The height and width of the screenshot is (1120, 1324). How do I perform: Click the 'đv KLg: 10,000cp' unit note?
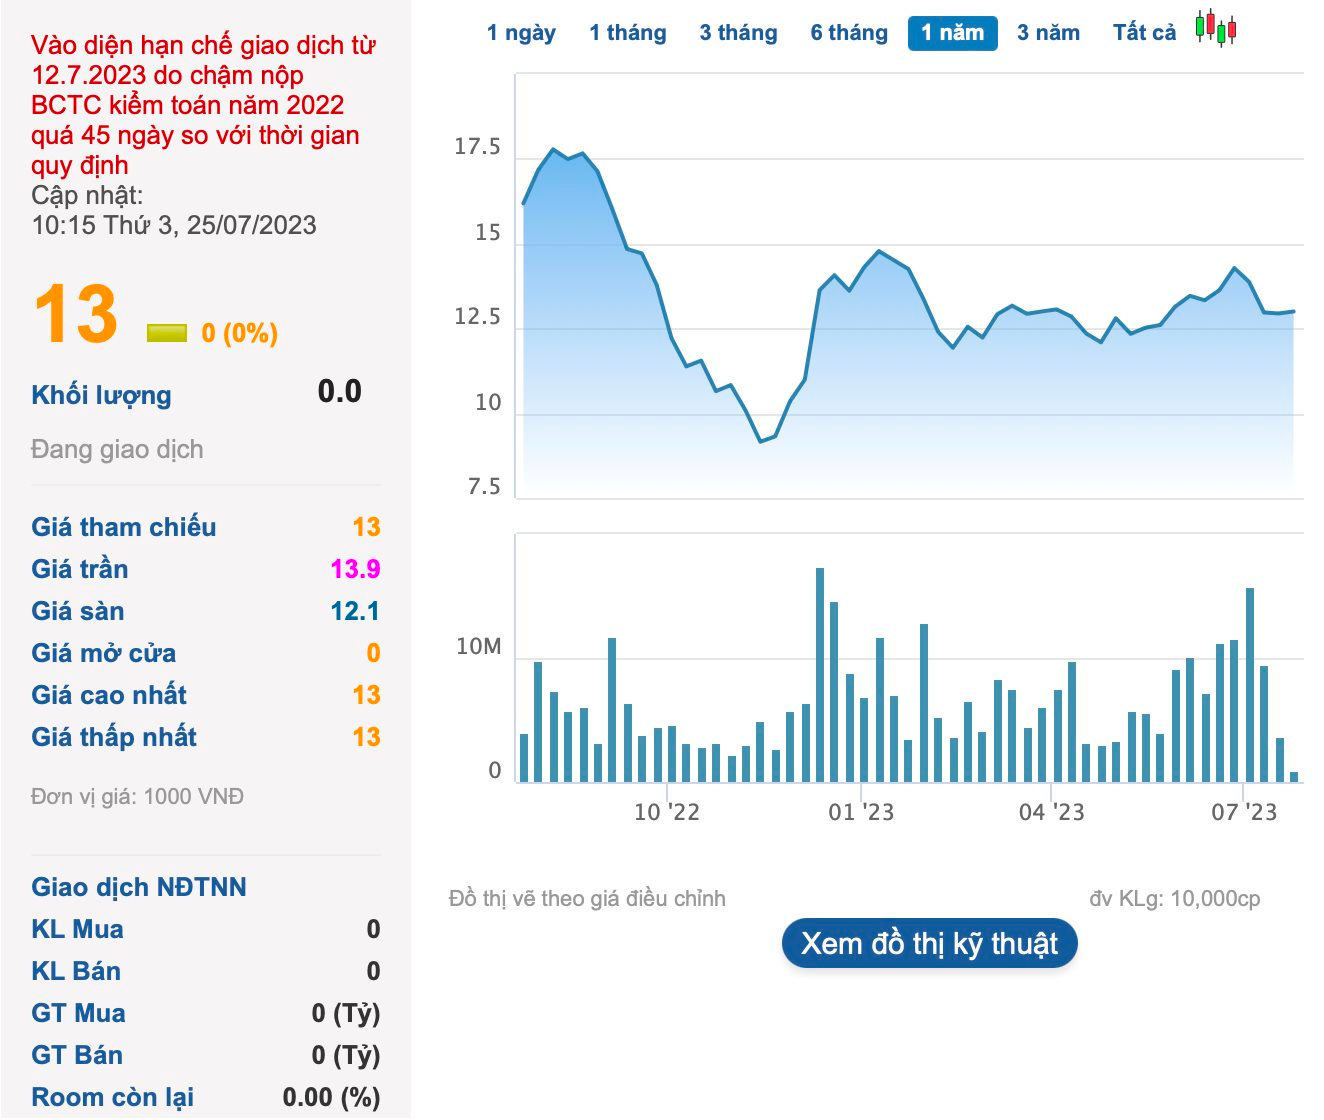pos(1175,899)
